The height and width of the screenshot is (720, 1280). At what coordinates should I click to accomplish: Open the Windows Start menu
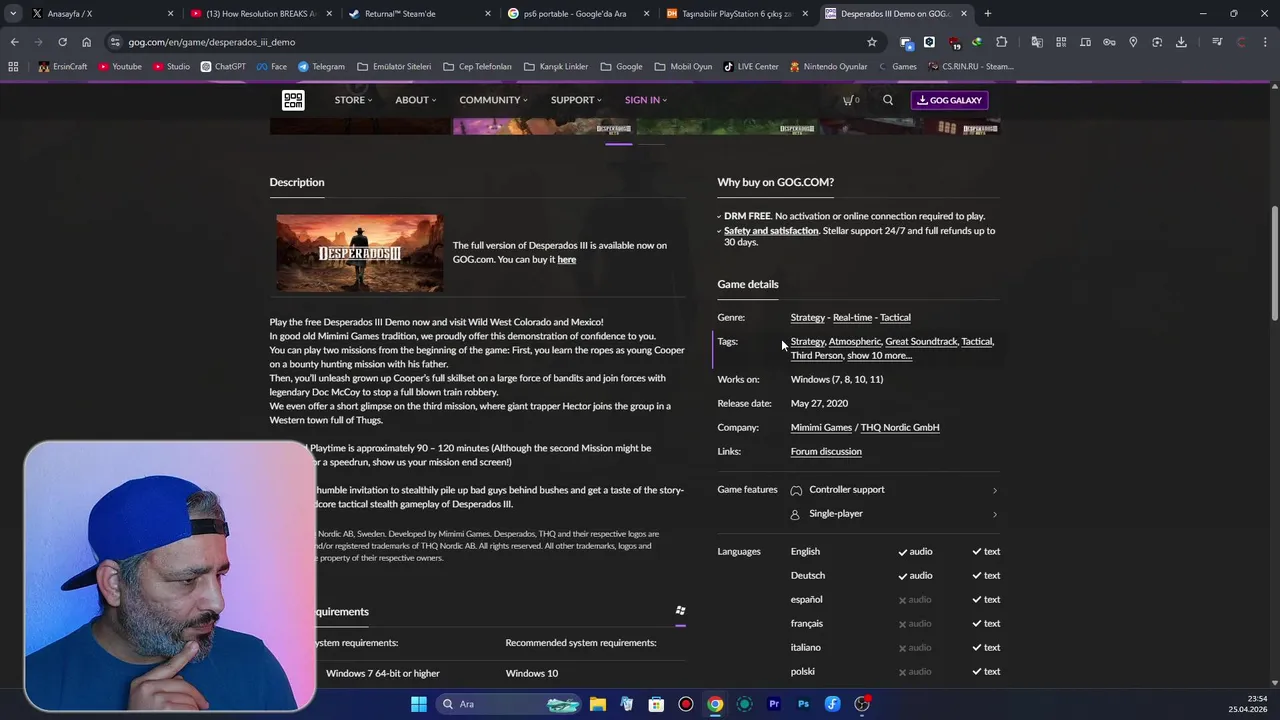(x=419, y=704)
